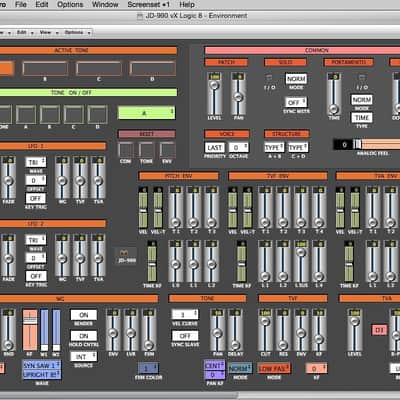Click the COM reset button
Image resolution: width=400 pixels, height=400 pixels.
coord(126,150)
